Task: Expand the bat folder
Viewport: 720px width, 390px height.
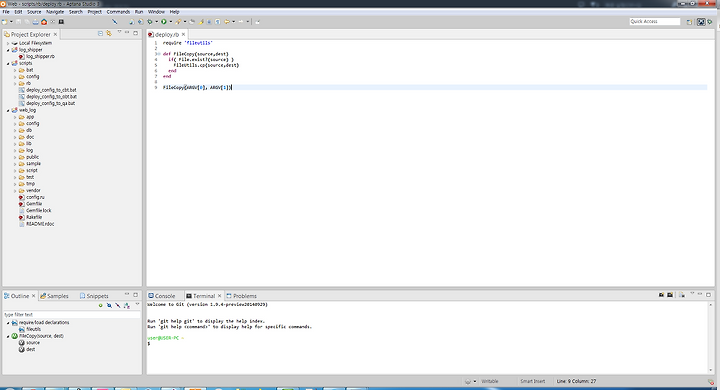Action: click(15, 70)
